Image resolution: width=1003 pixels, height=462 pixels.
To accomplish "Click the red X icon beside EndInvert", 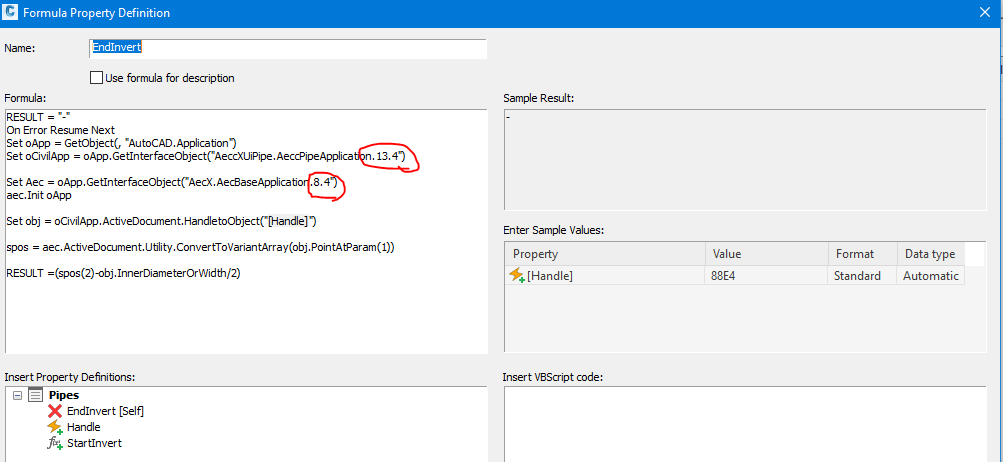I will click(x=55, y=411).
